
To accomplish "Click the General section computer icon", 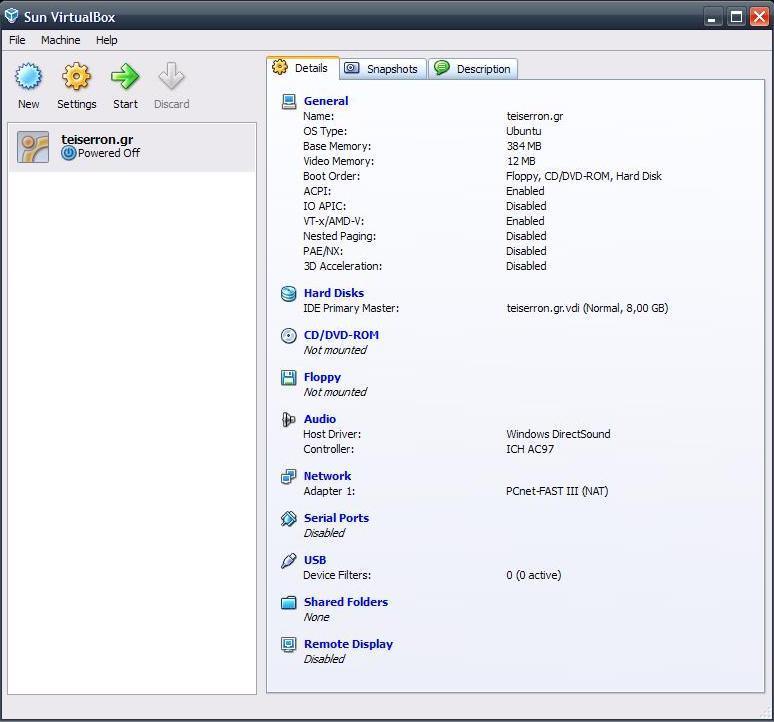I will [289, 101].
